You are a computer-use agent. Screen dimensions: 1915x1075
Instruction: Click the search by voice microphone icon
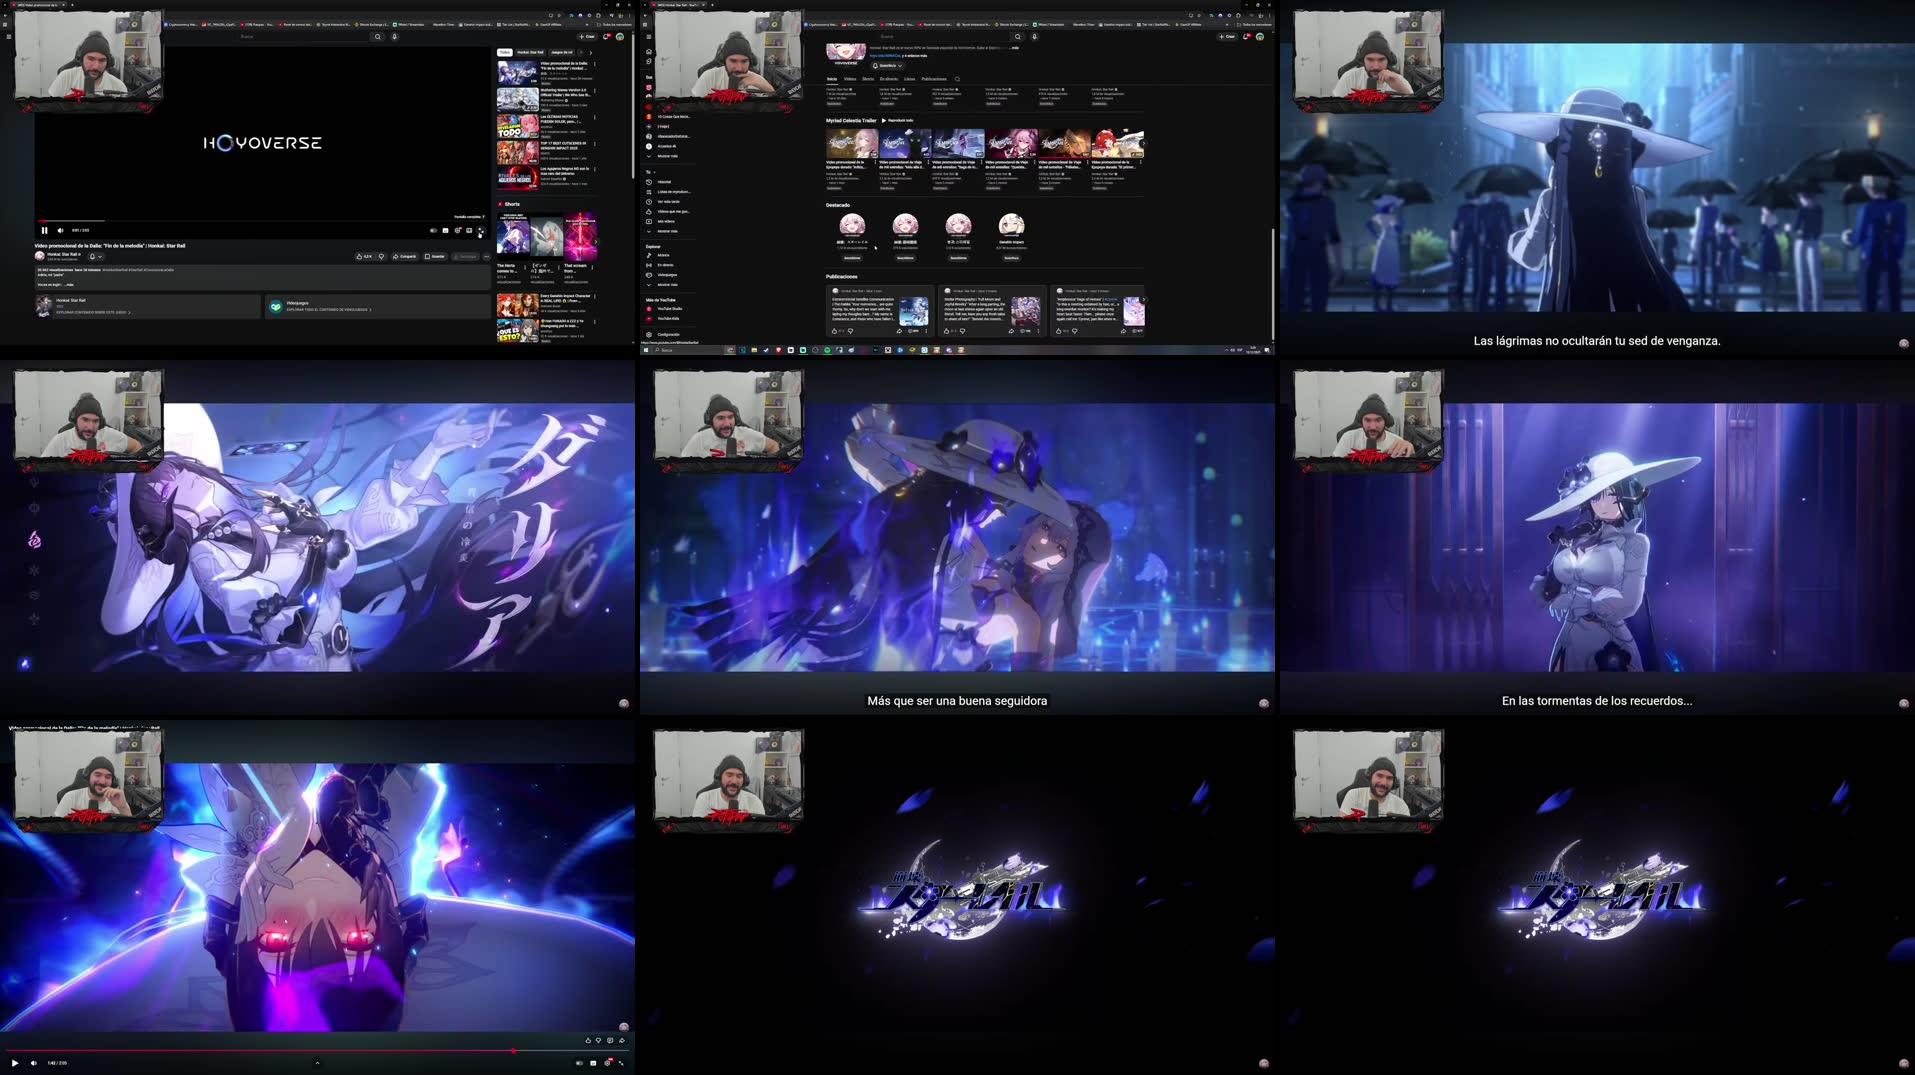395,36
